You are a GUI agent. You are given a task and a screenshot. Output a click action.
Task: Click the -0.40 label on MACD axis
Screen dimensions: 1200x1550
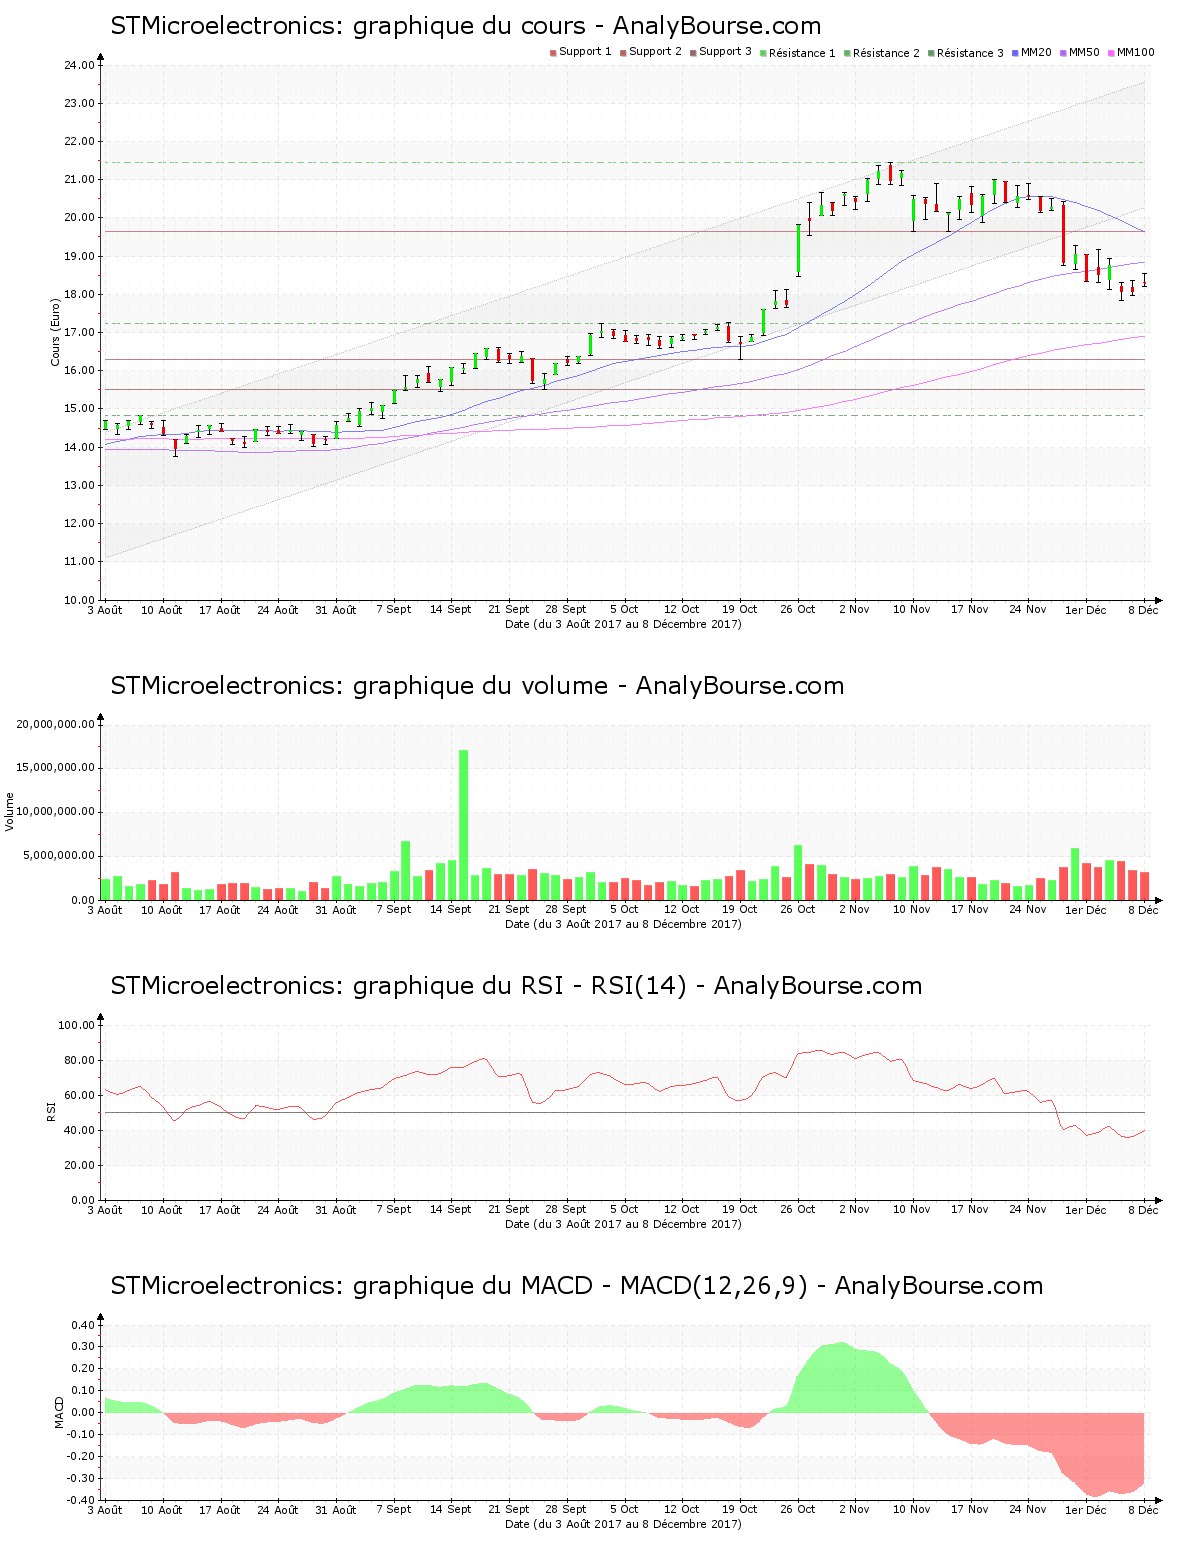point(81,1500)
